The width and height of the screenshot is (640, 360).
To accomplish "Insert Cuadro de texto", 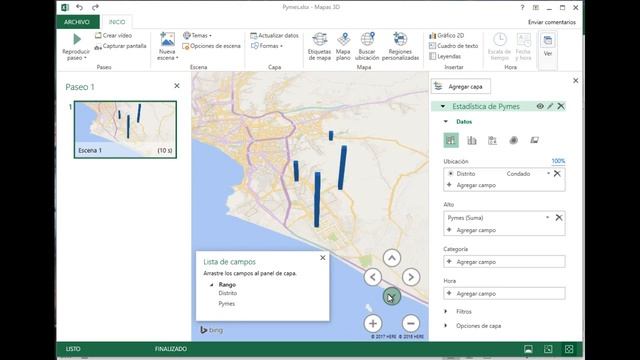I will click(x=453, y=46).
